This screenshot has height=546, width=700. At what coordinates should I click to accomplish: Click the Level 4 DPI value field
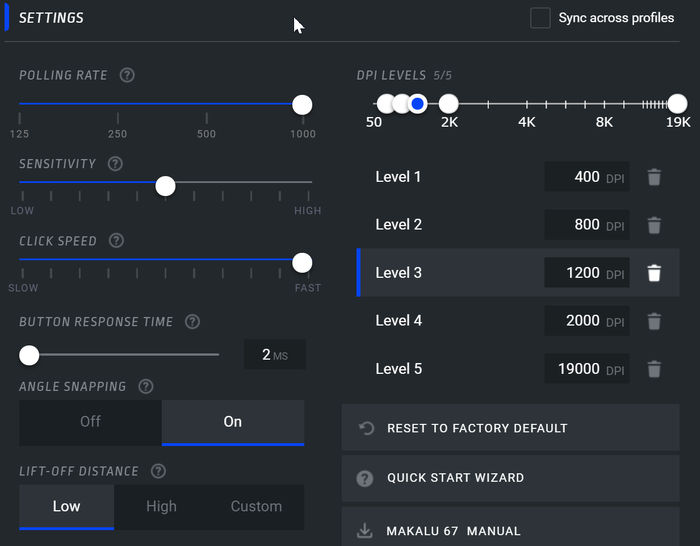coord(586,321)
